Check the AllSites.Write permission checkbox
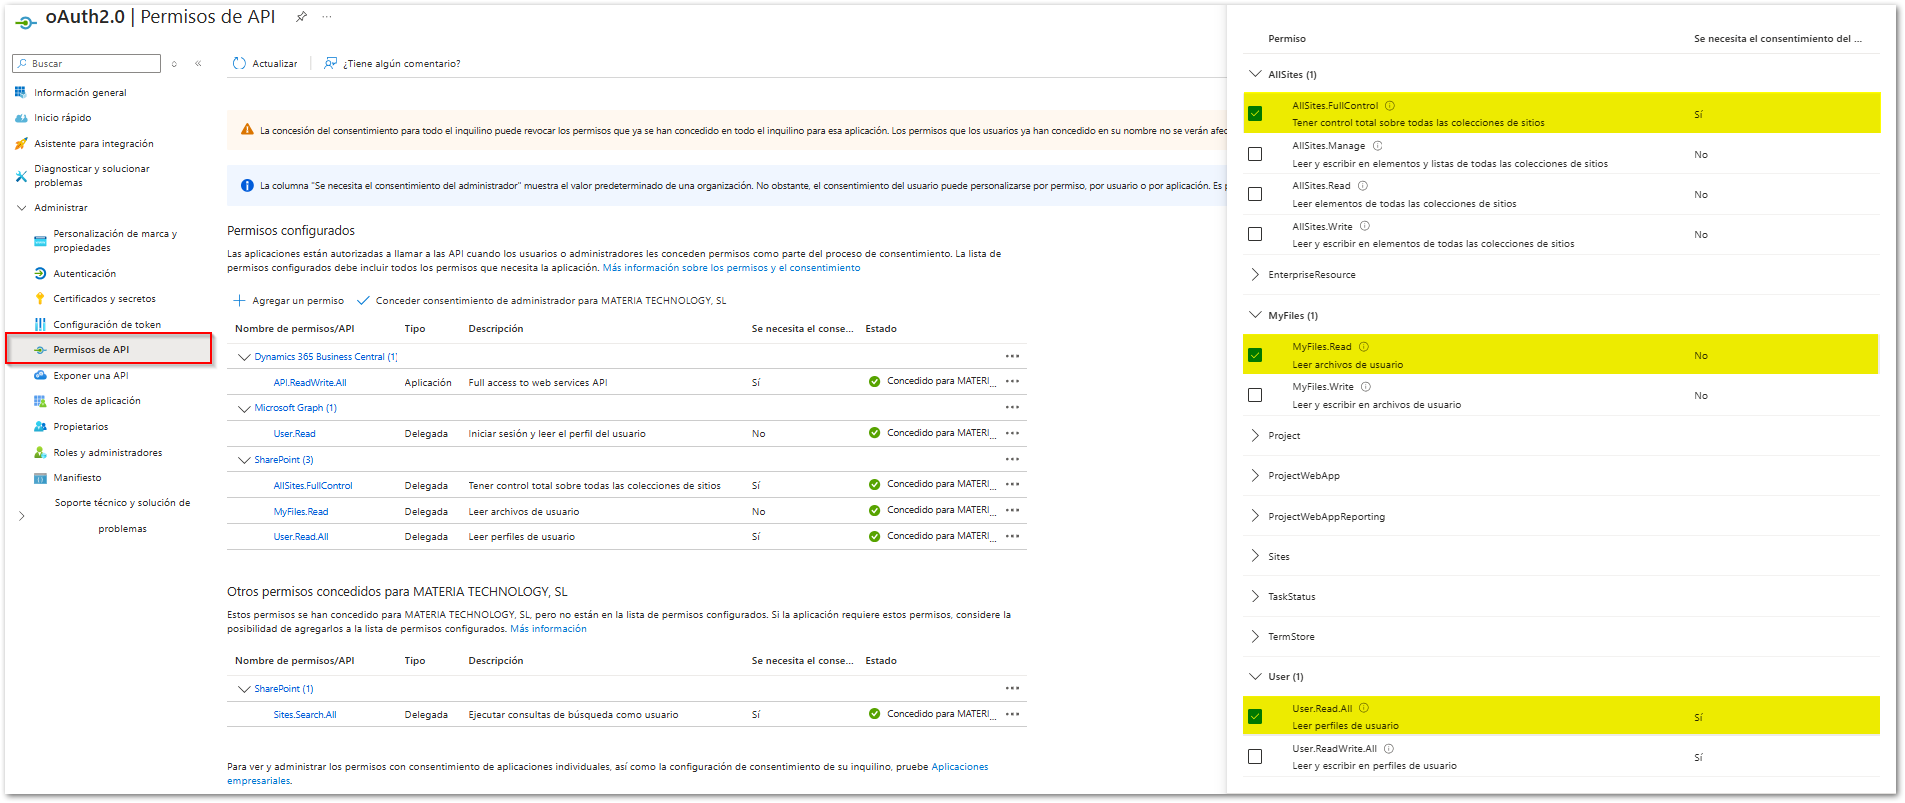 (x=1255, y=234)
